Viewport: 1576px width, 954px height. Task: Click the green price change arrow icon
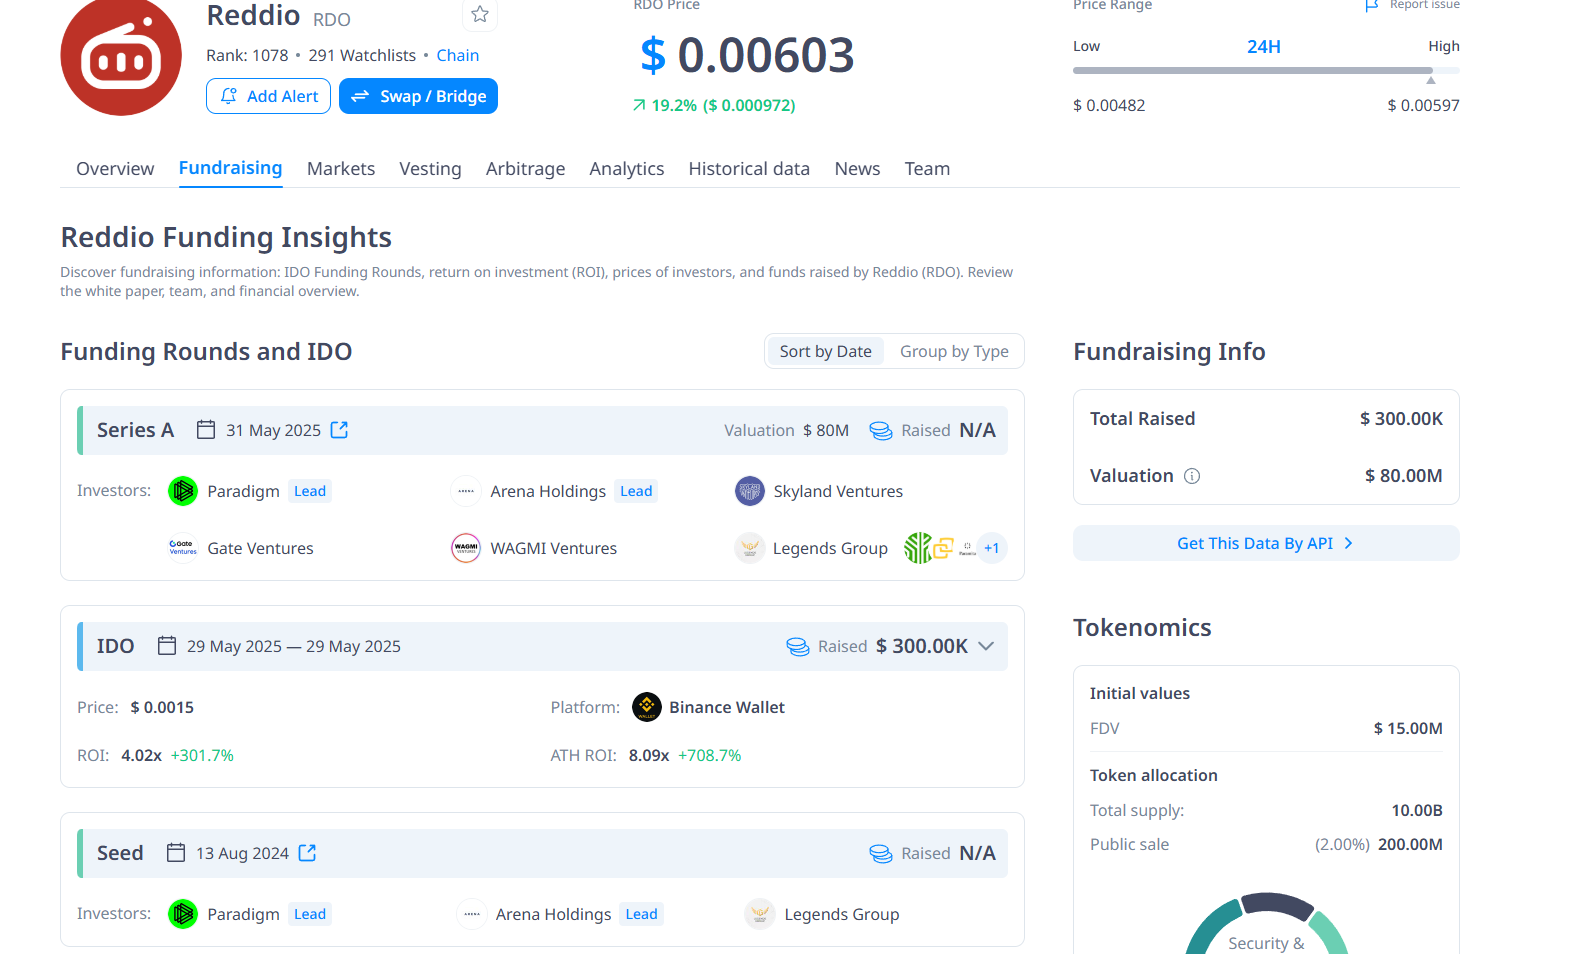pos(639,105)
